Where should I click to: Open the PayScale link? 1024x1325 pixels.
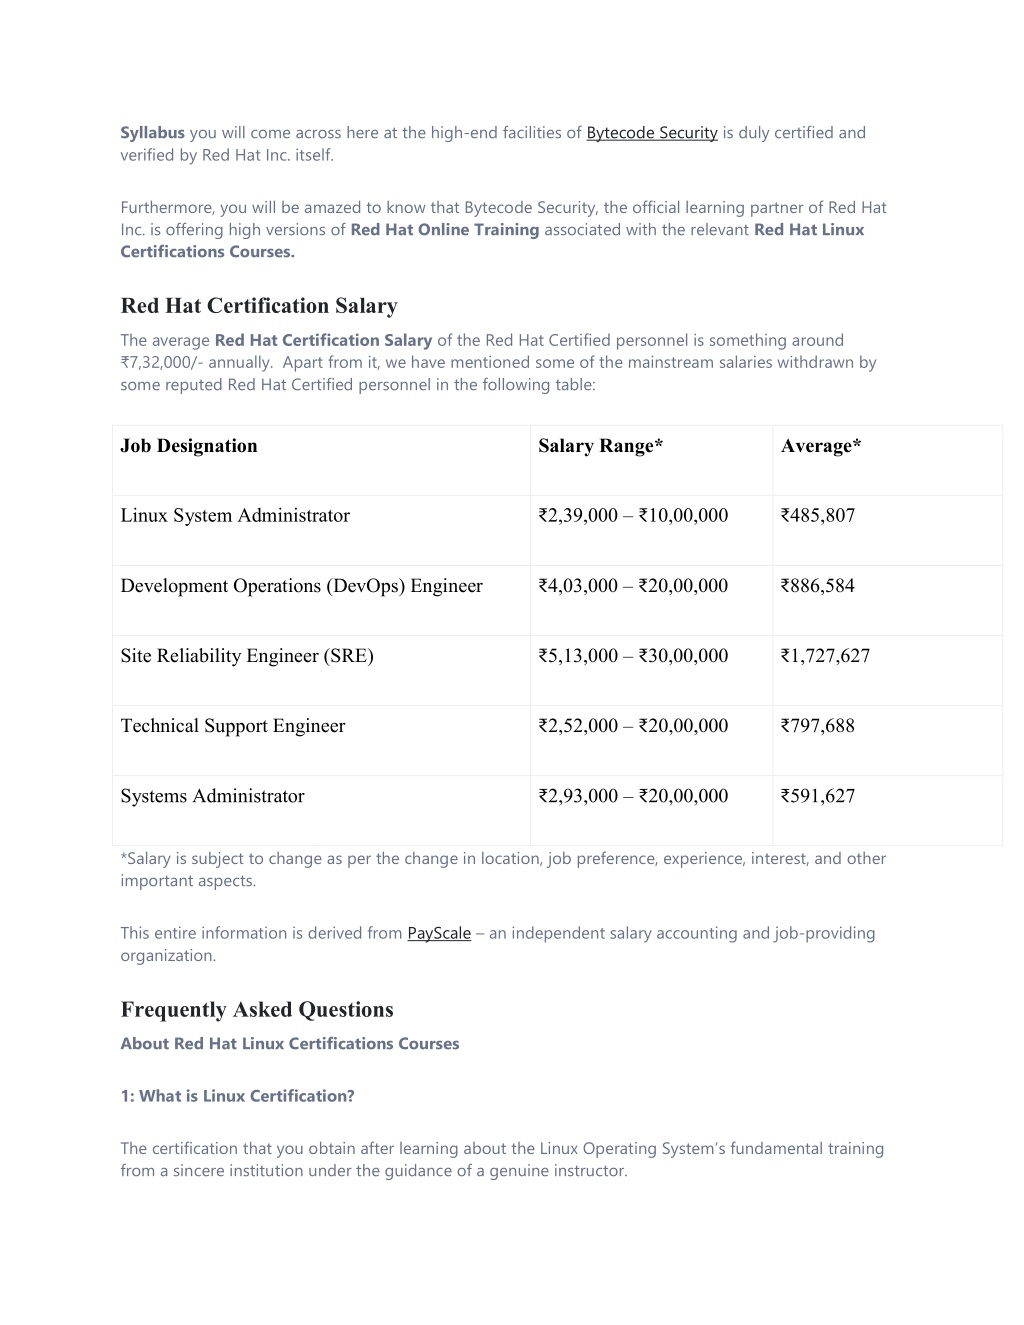pyautogui.click(x=439, y=933)
